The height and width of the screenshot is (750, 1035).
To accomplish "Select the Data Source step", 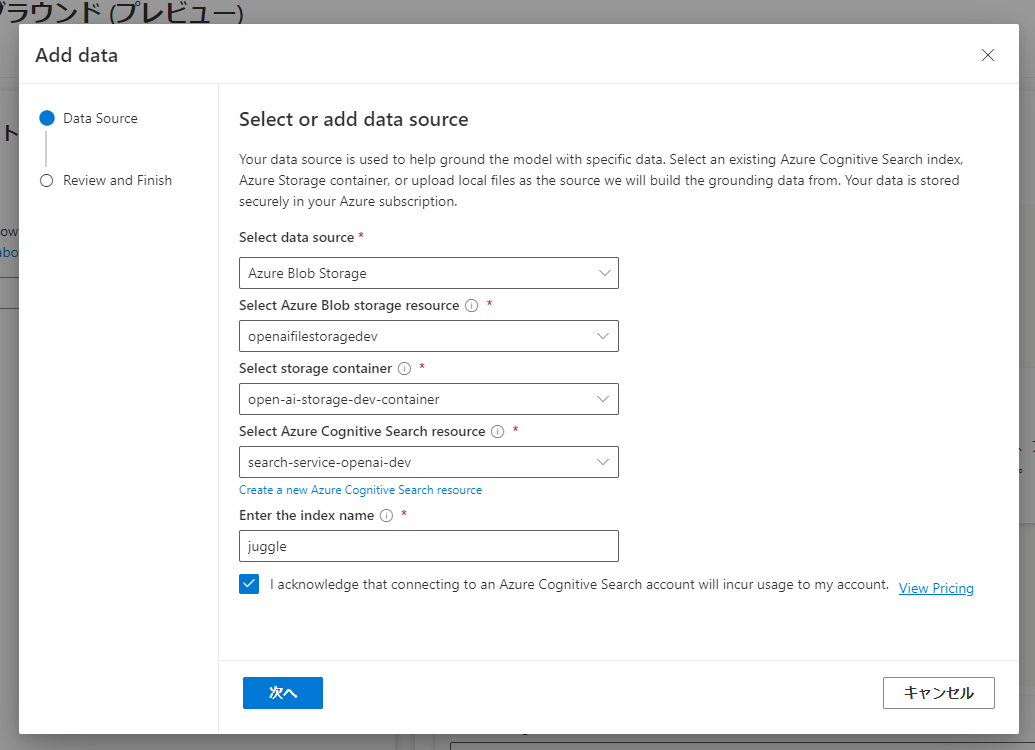I will pos(88,118).
